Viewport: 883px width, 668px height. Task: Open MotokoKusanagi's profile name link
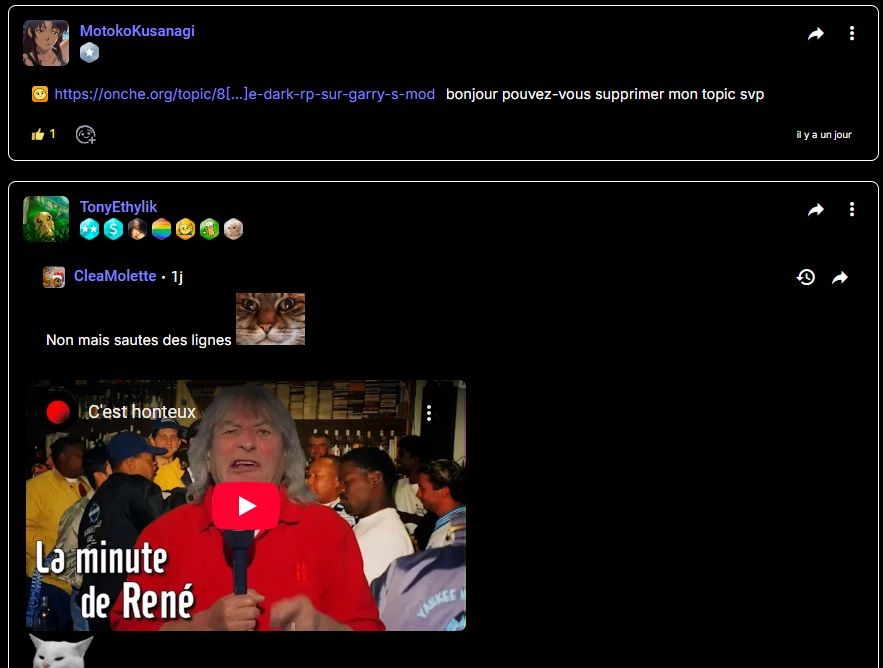click(x=137, y=31)
